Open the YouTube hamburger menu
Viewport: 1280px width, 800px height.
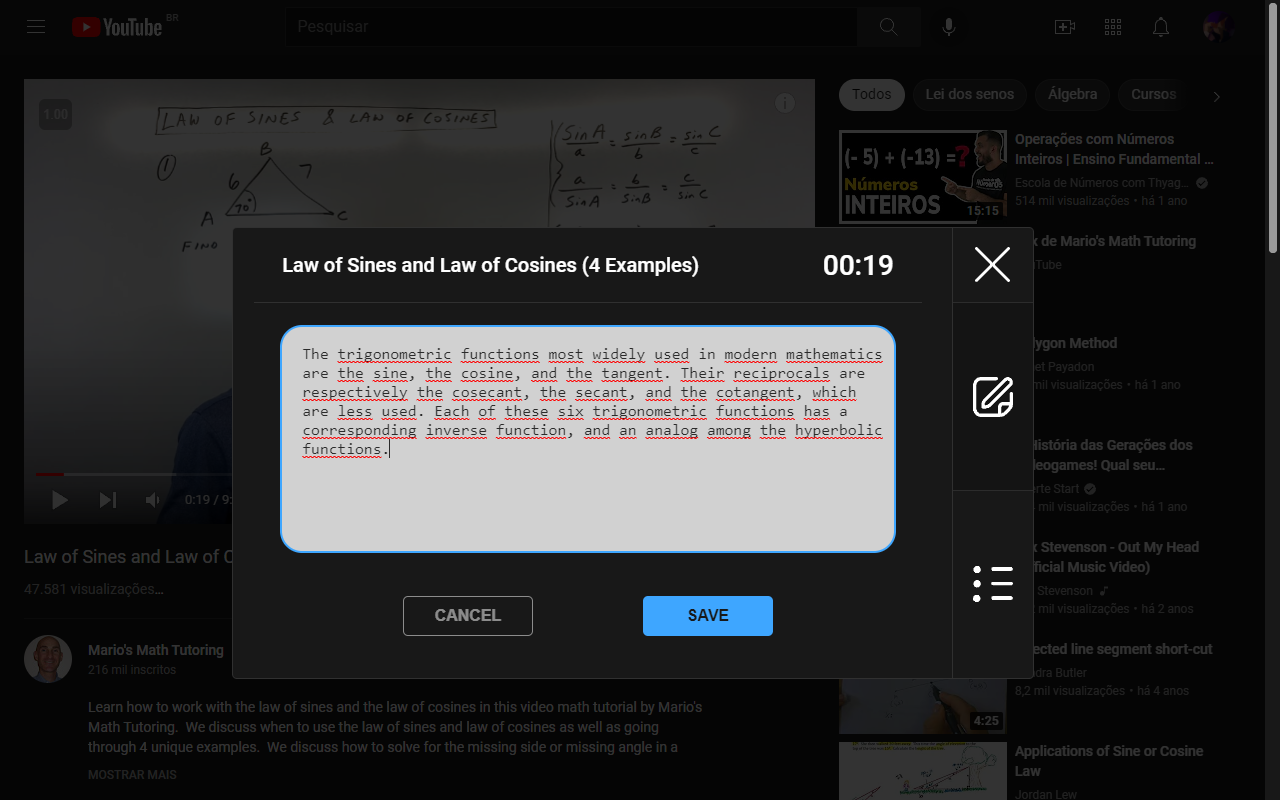[35, 27]
